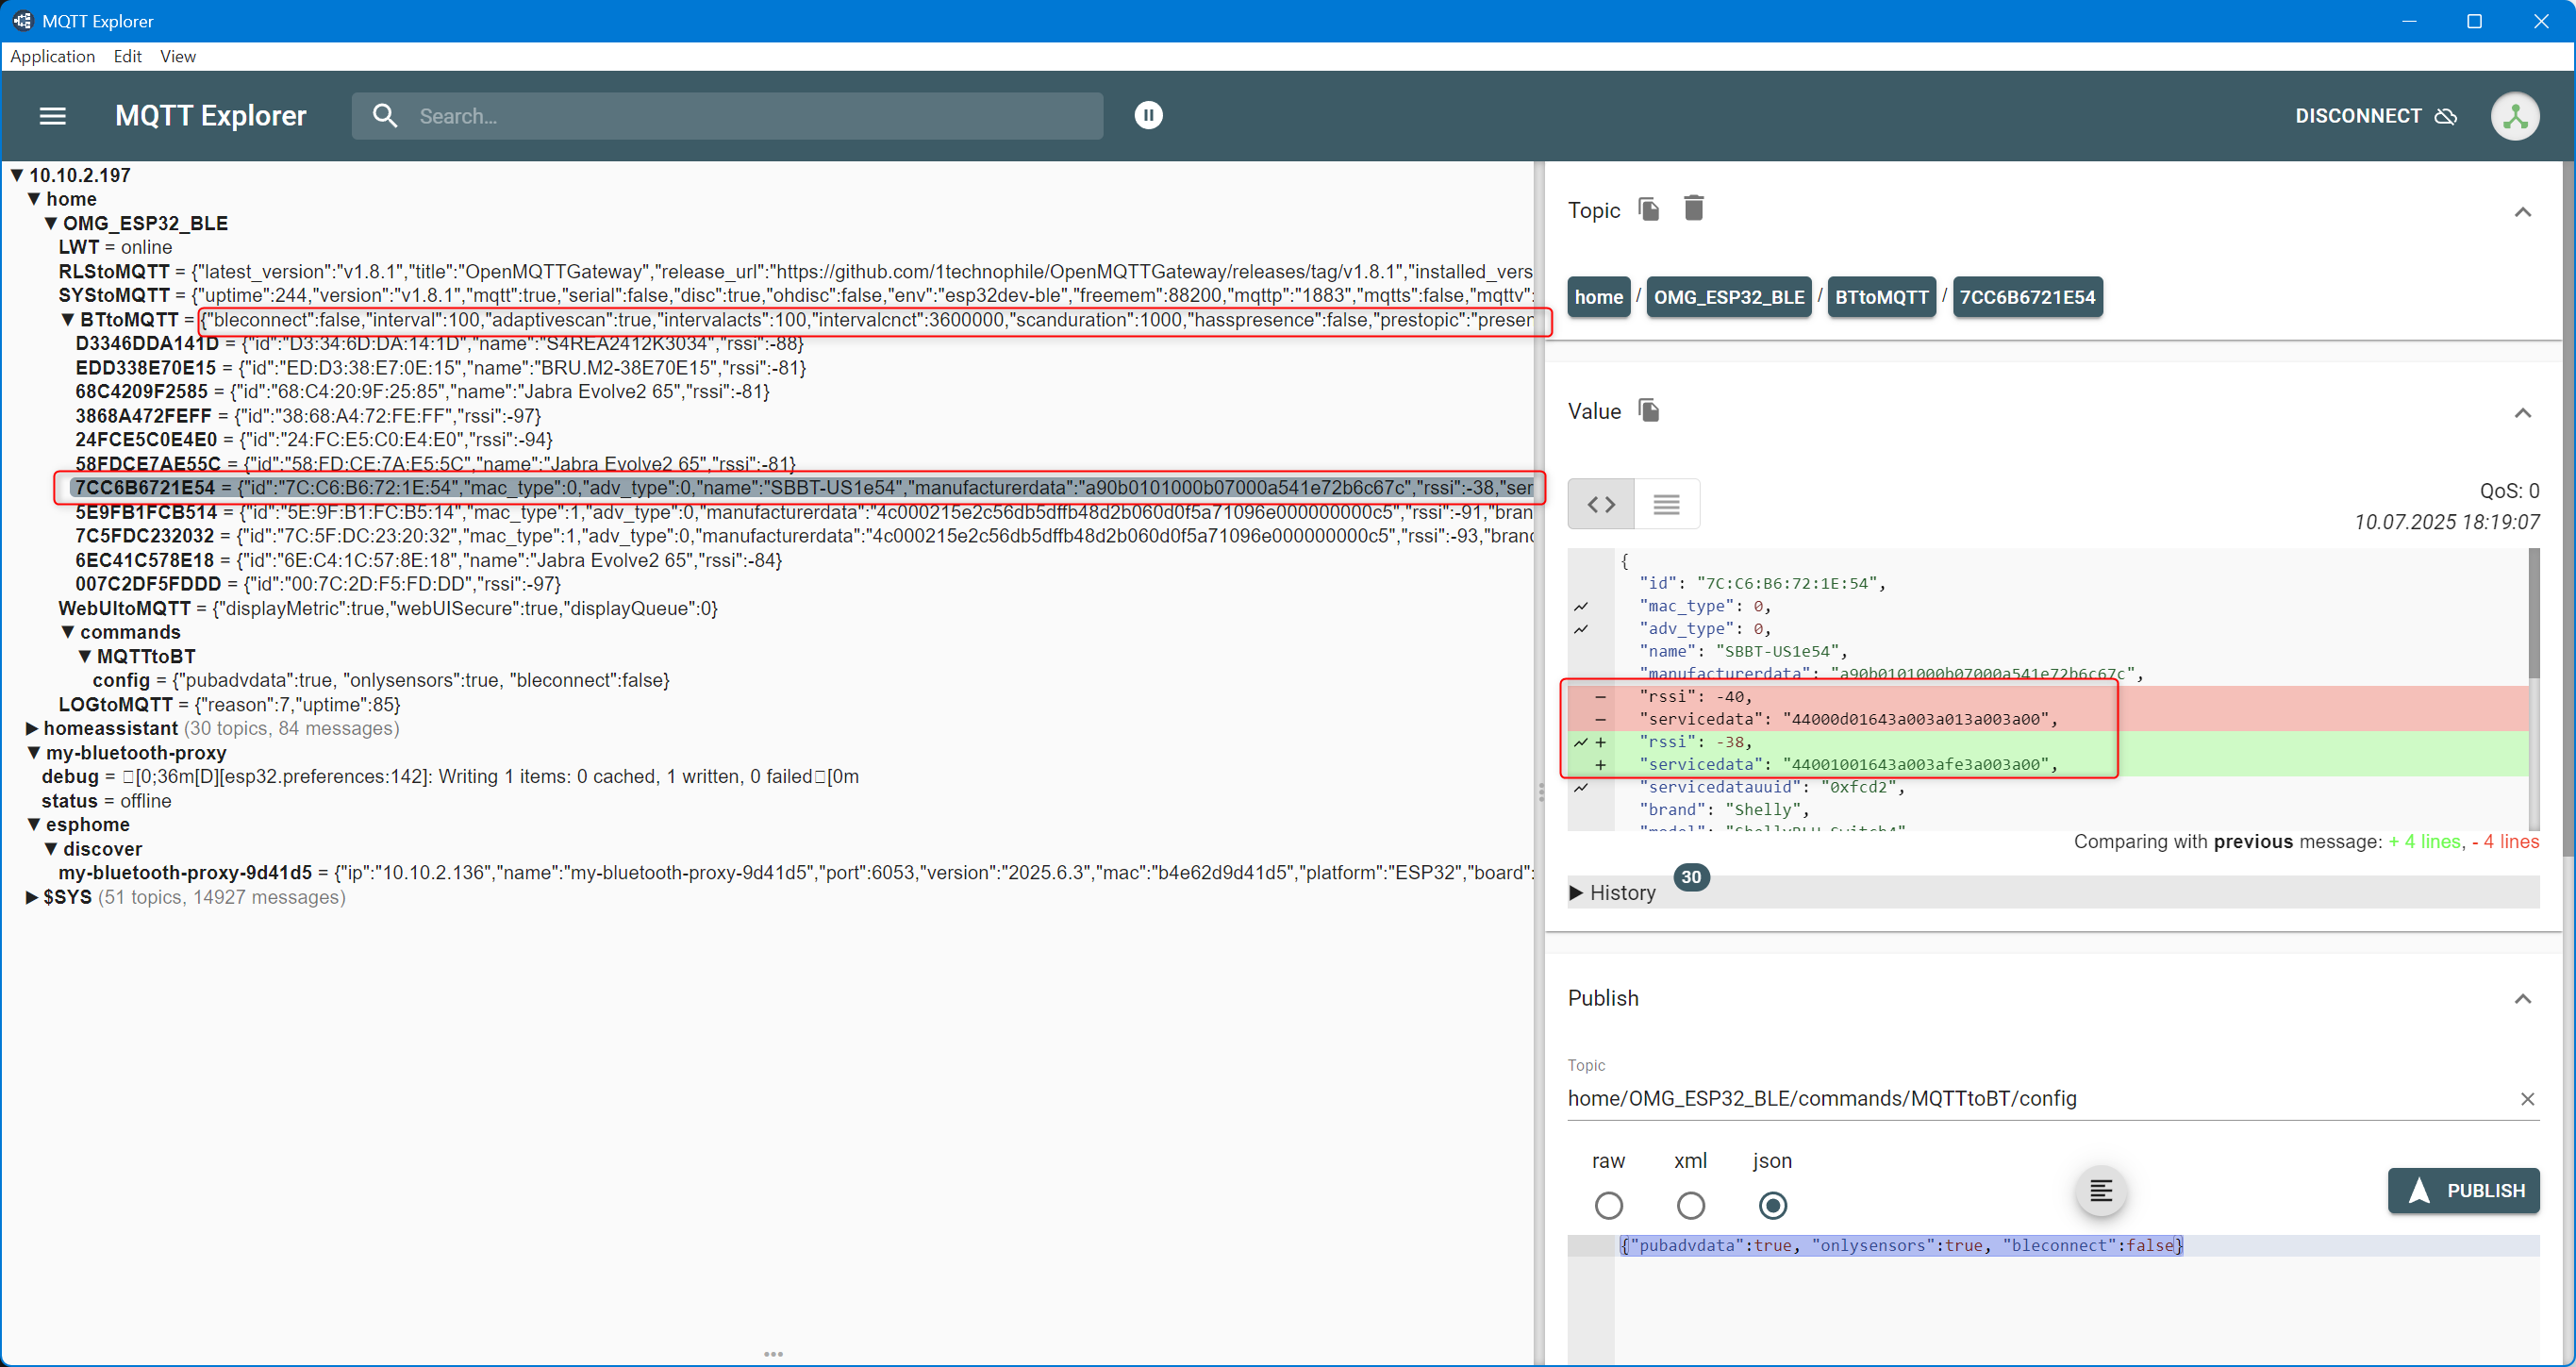Open the hamburger navigation menu
This screenshot has height=1367, width=2576.
tap(52, 116)
